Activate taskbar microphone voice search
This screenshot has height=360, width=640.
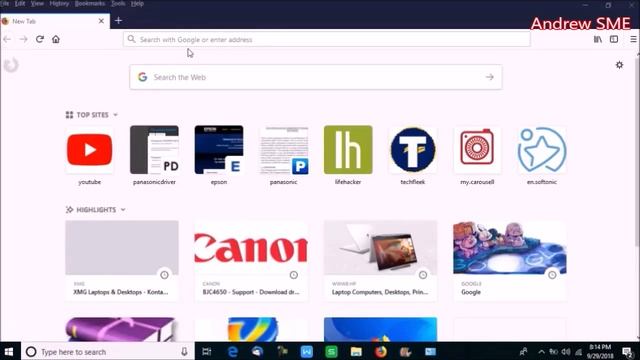click(x=184, y=351)
